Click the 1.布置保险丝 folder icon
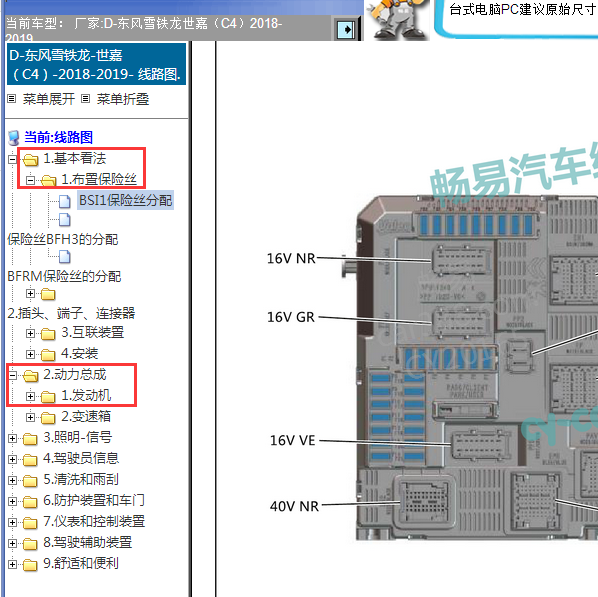The image size is (598, 597). click(x=49, y=180)
